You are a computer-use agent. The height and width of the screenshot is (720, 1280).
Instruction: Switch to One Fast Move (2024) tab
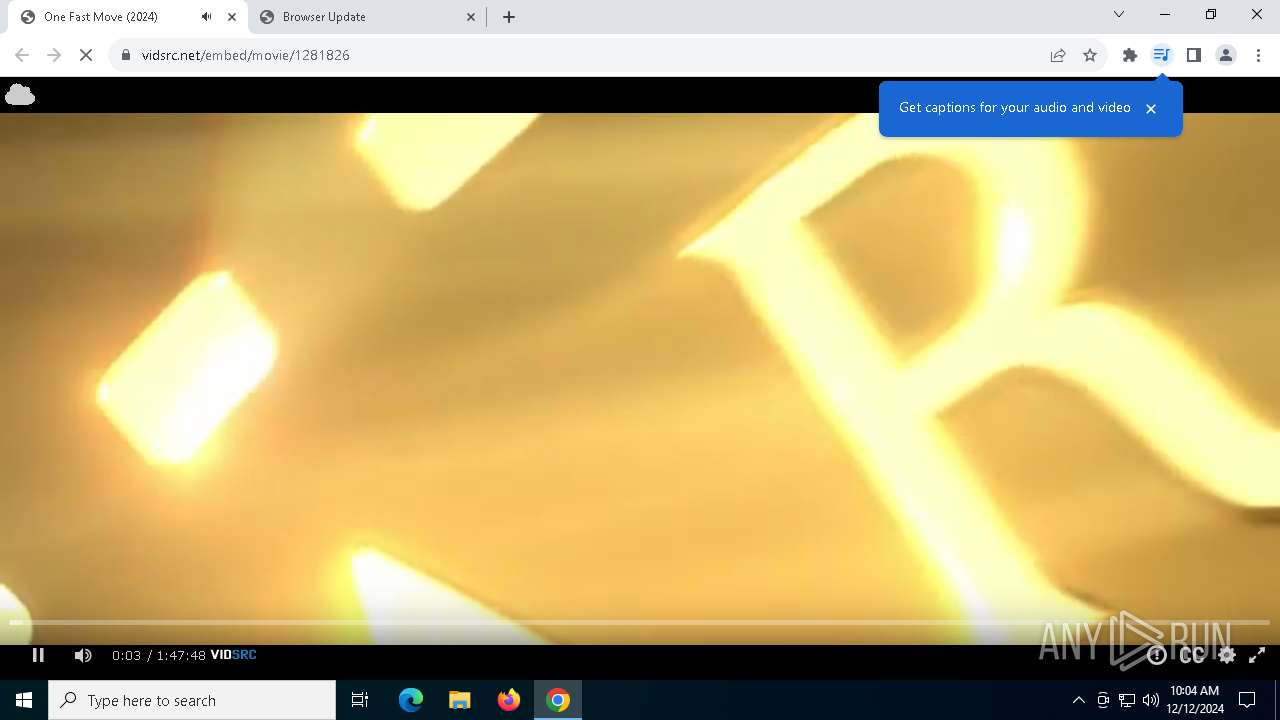(128, 17)
